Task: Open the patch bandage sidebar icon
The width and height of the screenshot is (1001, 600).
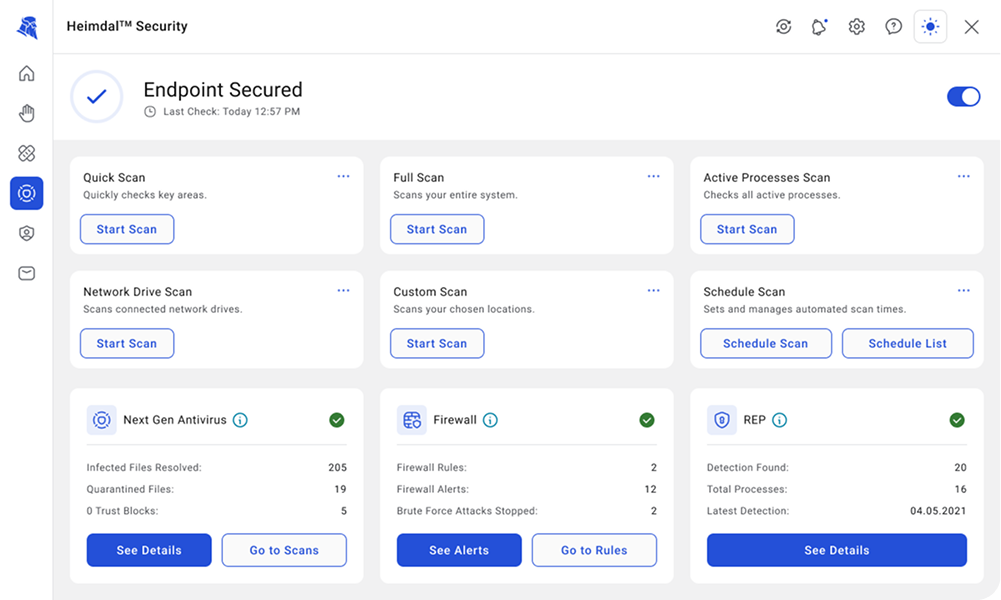Action: coord(26,153)
